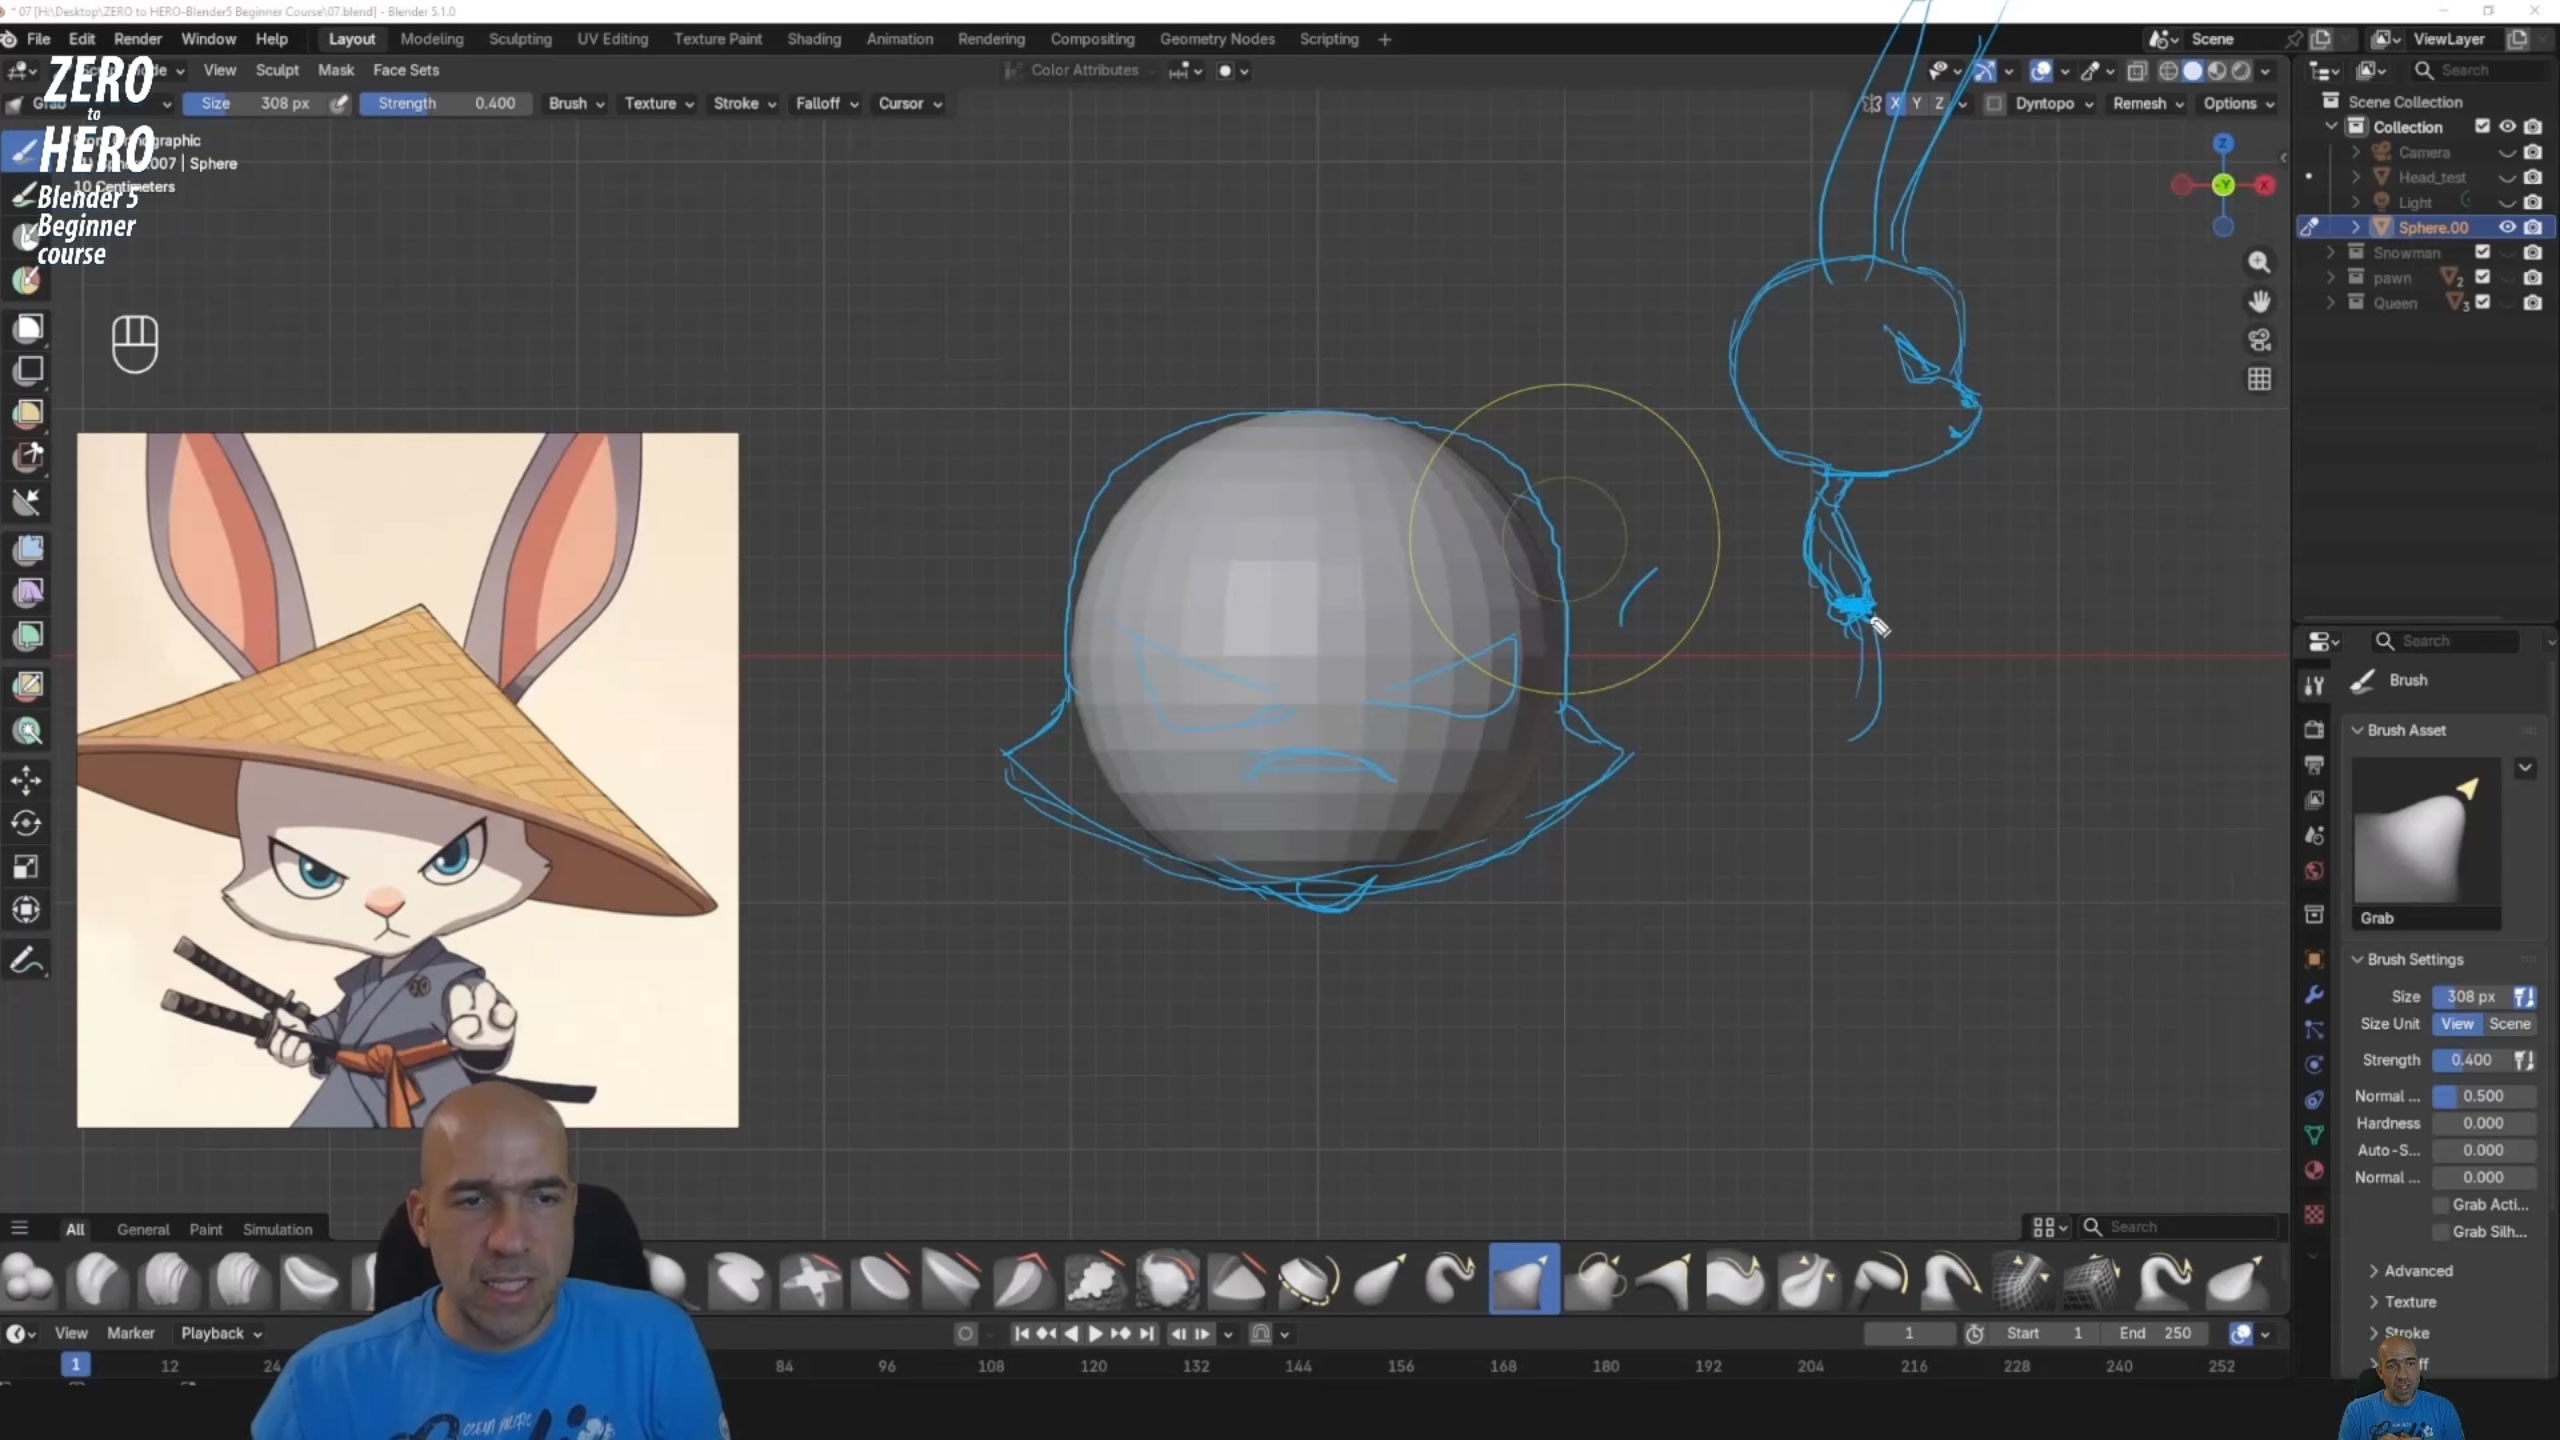
Task: Open the Tool properties tab
Action: [2314, 685]
